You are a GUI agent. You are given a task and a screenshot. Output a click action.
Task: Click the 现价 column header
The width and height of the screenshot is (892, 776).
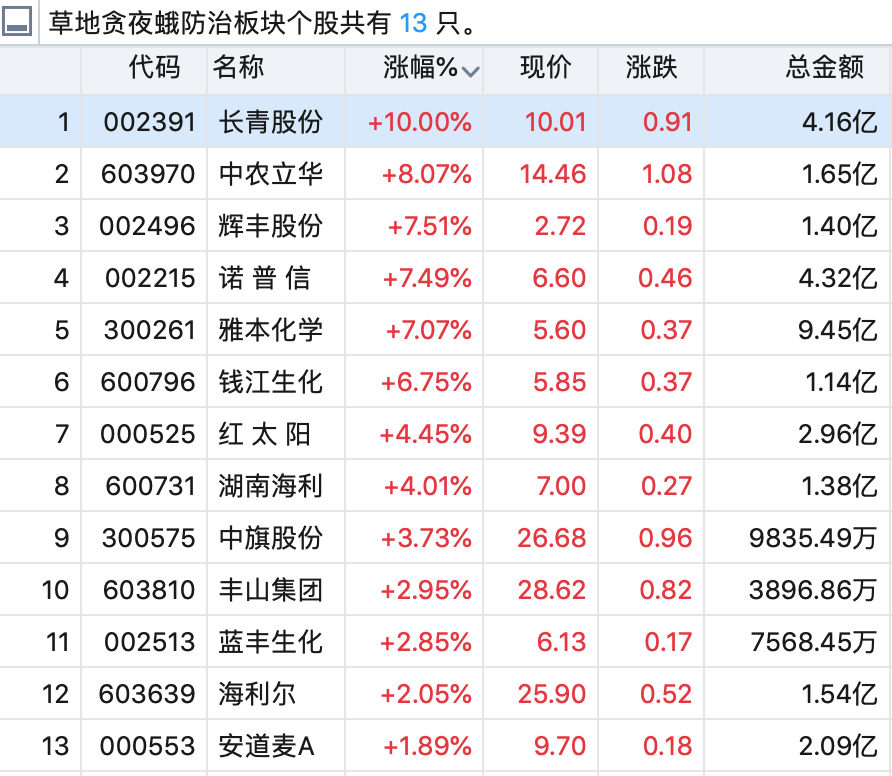pyautogui.click(x=546, y=67)
